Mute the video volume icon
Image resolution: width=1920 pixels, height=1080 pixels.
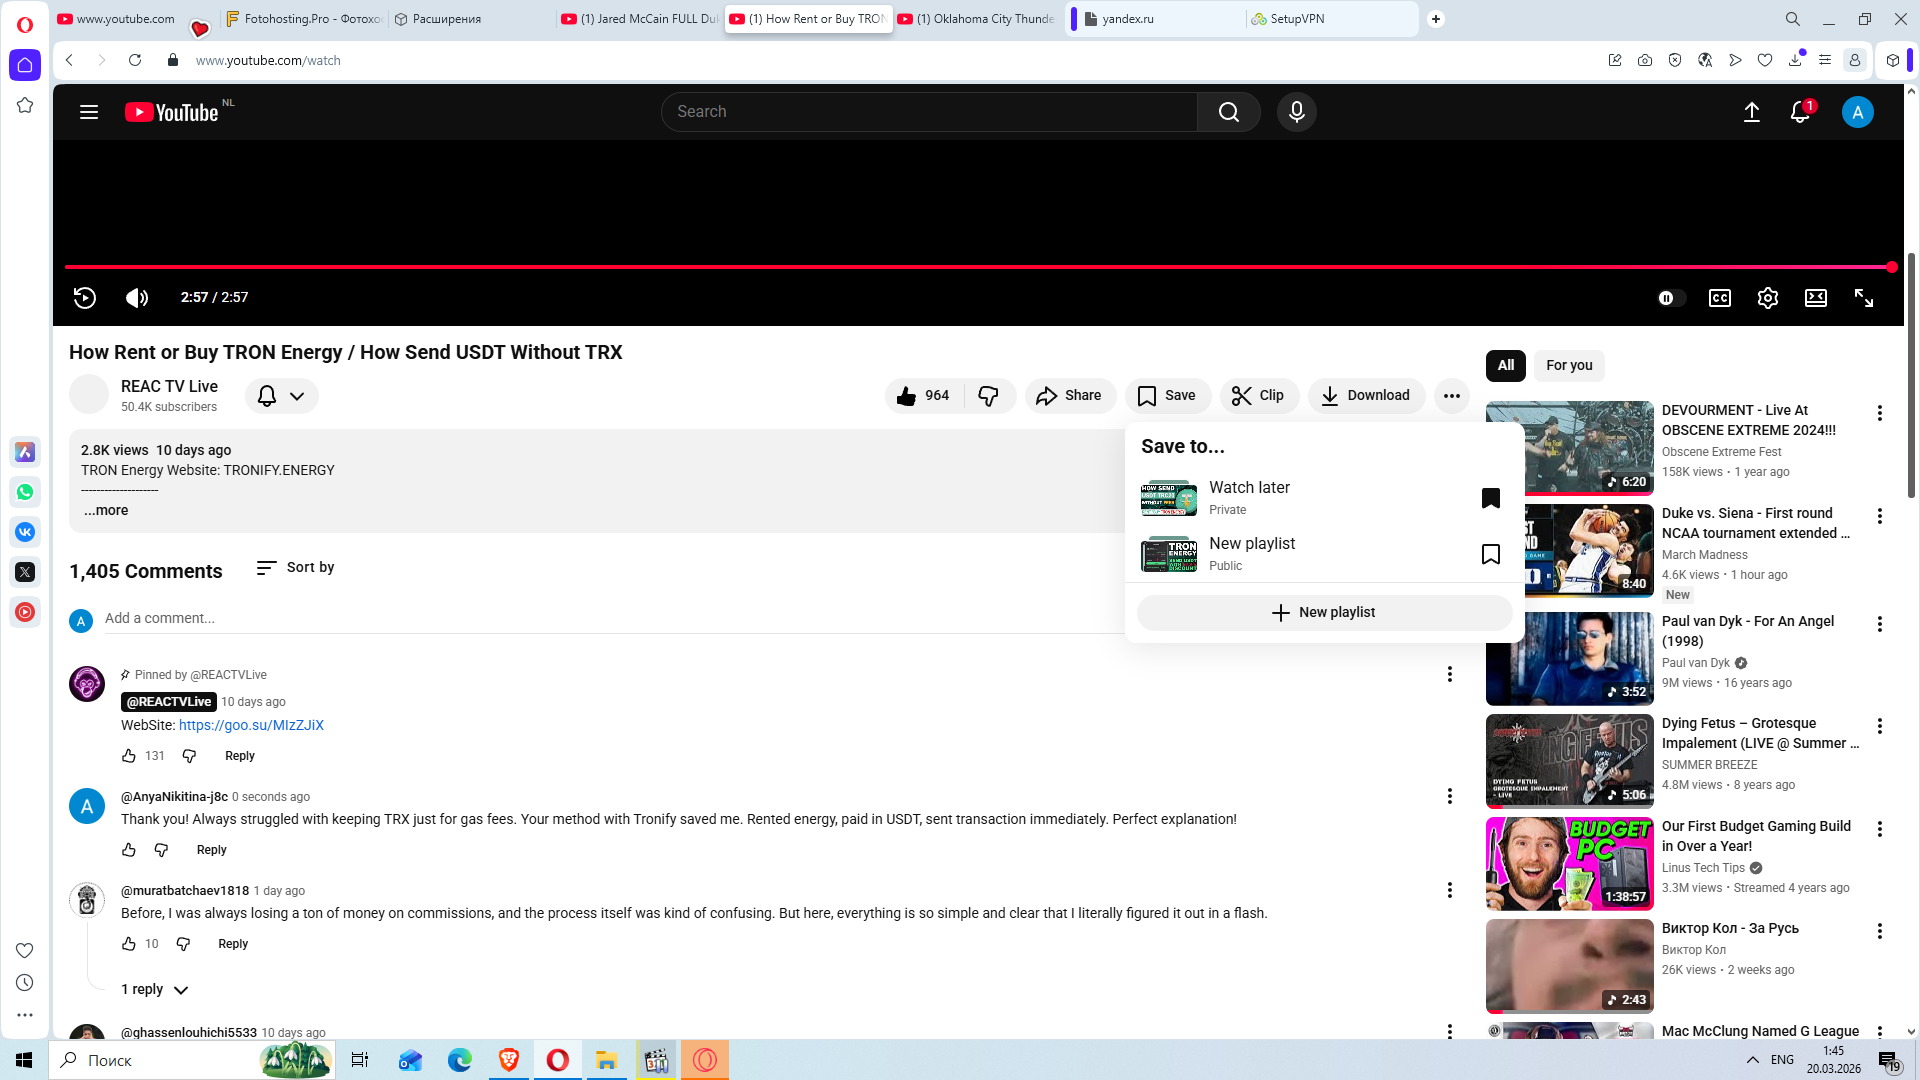[137, 298]
